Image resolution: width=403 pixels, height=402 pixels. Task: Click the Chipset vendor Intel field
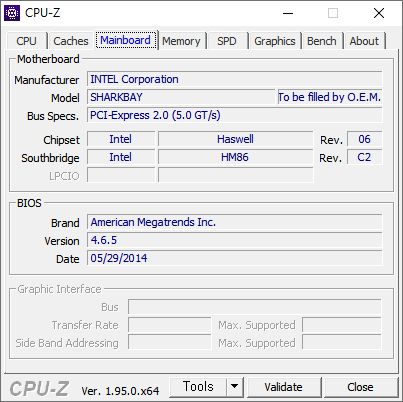(121, 139)
